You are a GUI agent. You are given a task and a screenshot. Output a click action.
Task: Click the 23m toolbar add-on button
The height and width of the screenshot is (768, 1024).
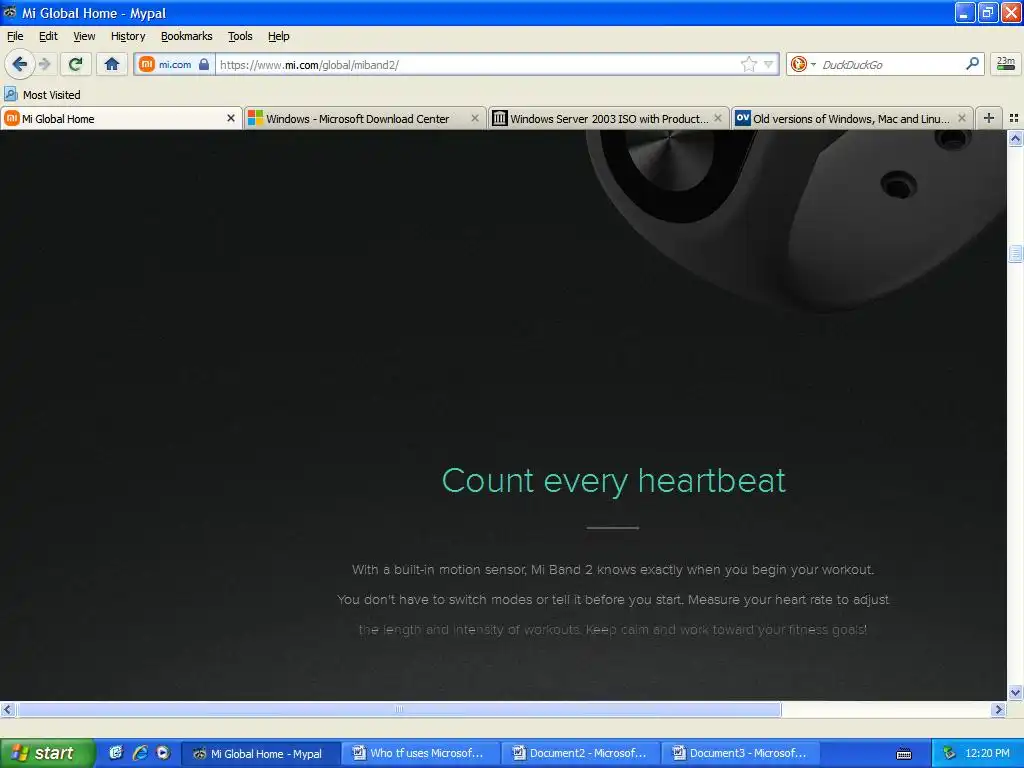coord(1006,63)
